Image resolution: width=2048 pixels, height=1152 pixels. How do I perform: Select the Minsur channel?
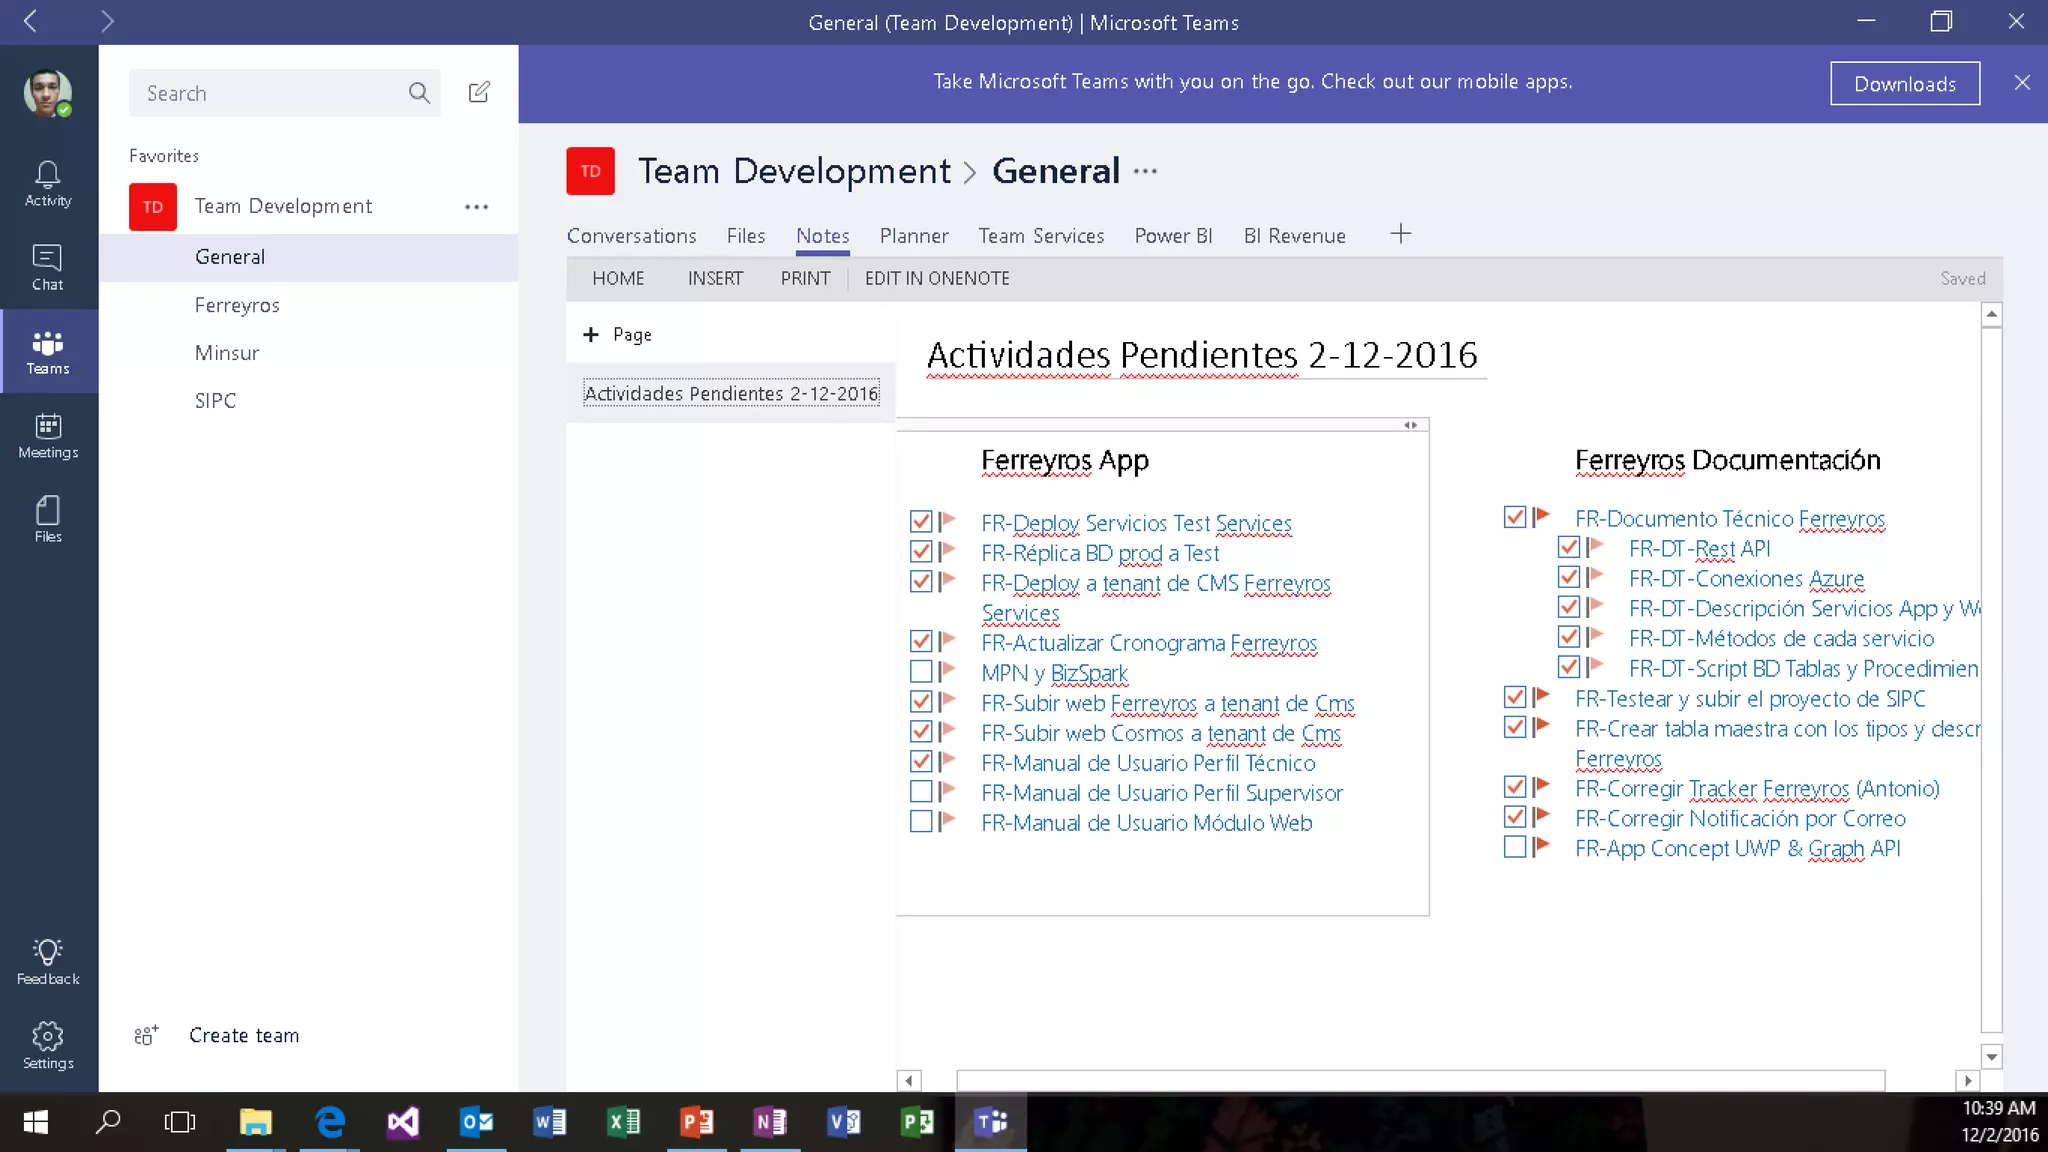[x=227, y=353]
